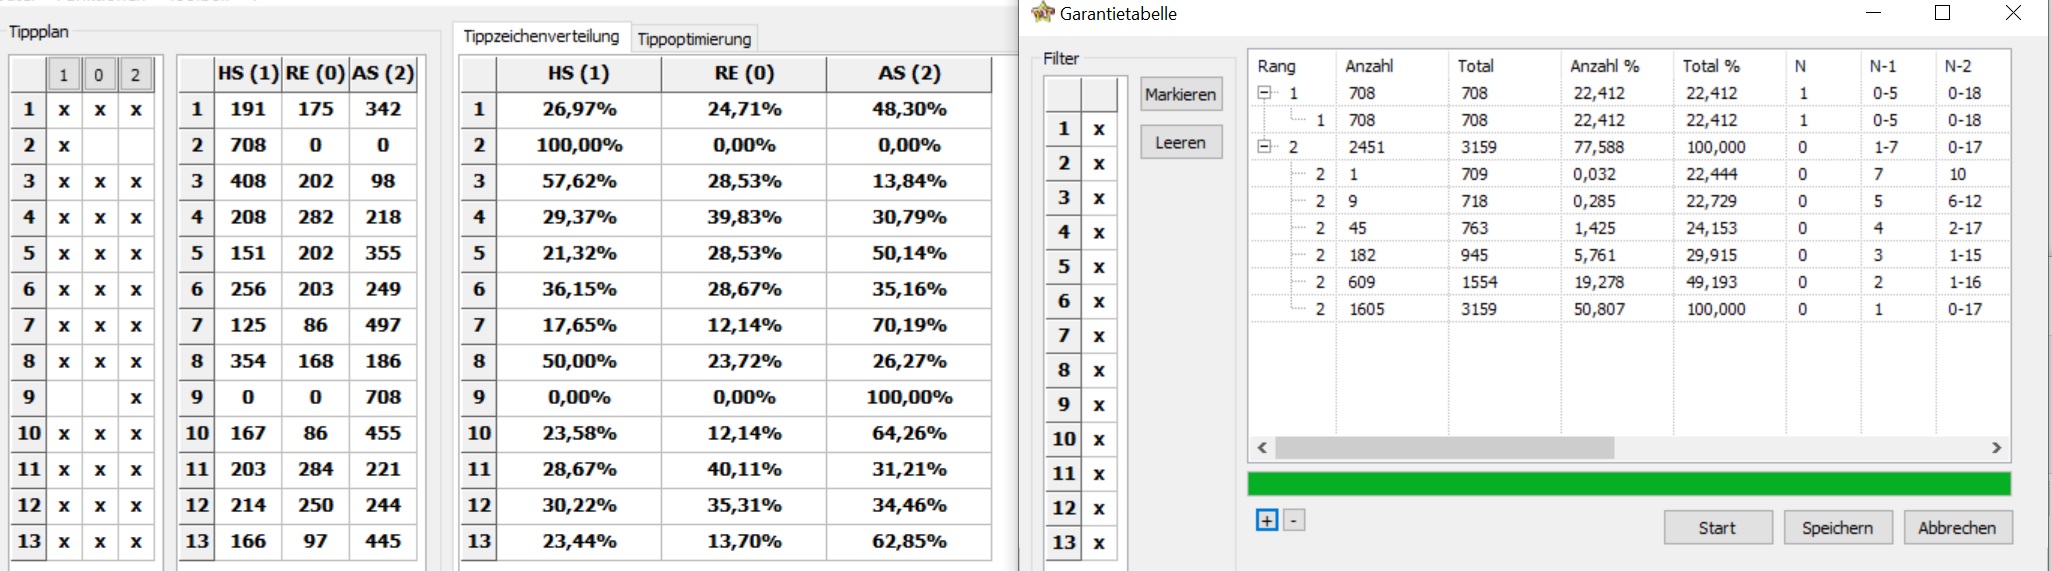Click column header 0 in Tippplan

[98, 74]
